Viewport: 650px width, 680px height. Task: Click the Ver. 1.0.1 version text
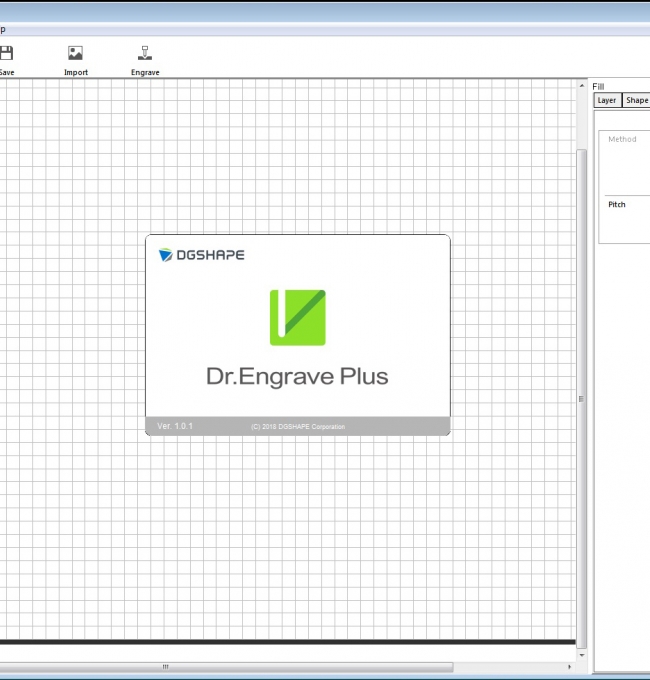click(x=175, y=426)
